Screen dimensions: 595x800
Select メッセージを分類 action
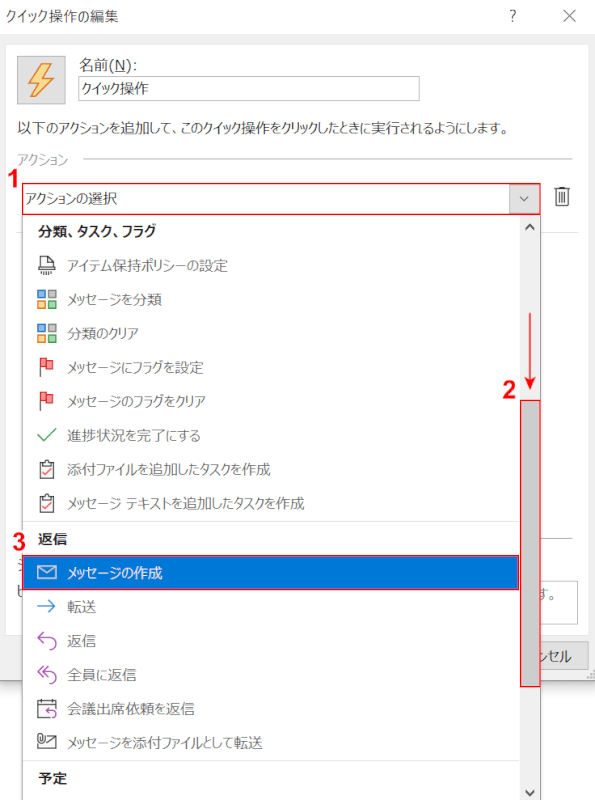[x=271, y=299]
